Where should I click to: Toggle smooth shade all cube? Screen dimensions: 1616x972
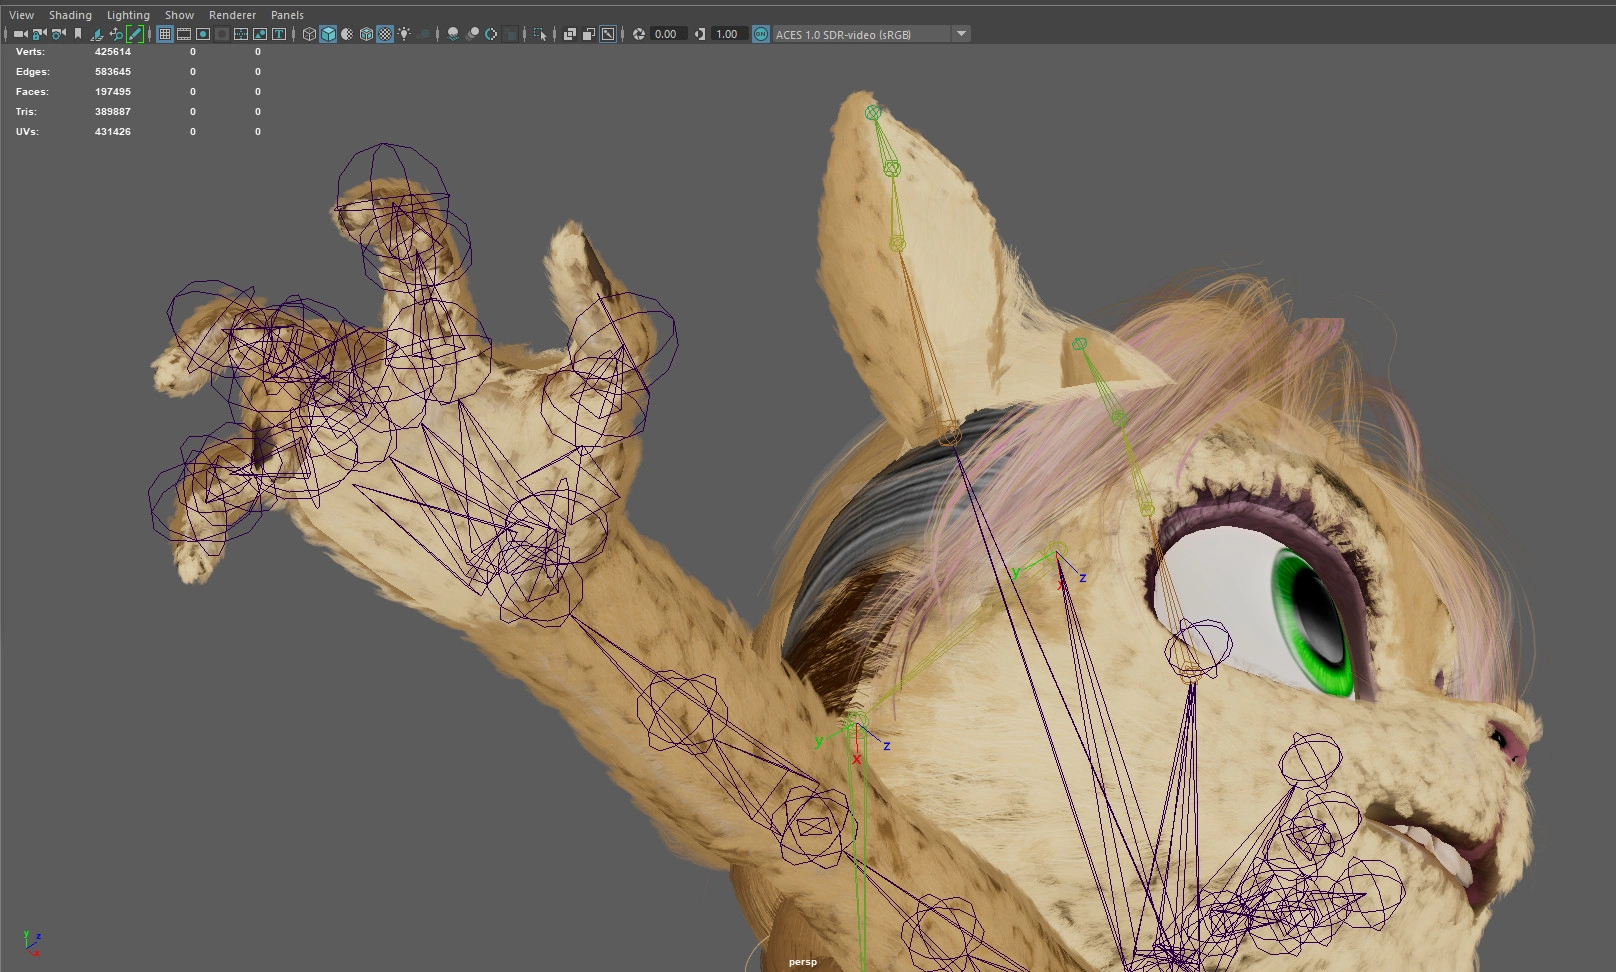[328, 34]
